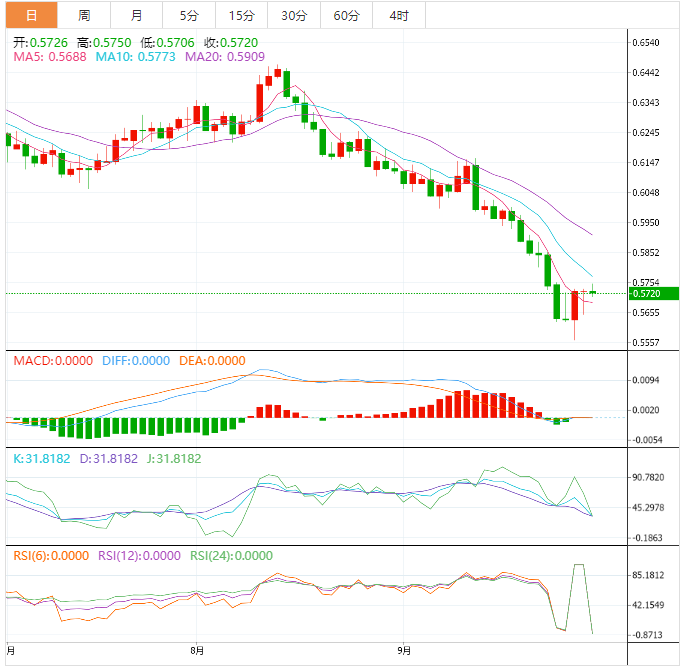
Task: Click the J:31.8182 KDJ label
Action: click(x=171, y=459)
